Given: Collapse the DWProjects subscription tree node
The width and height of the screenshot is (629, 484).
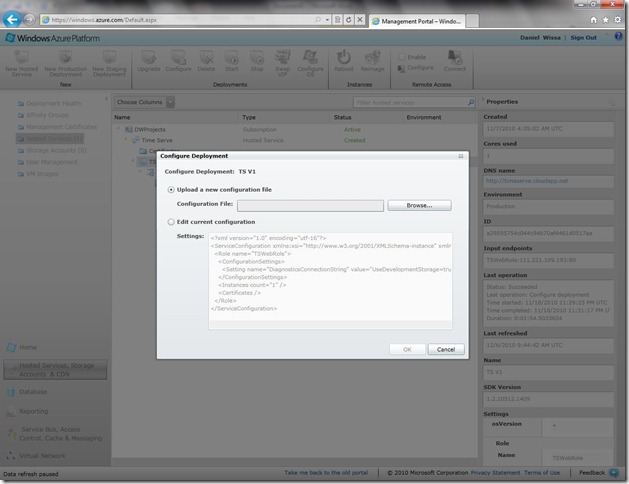Looking at the screenshot, I should (118, 129).
